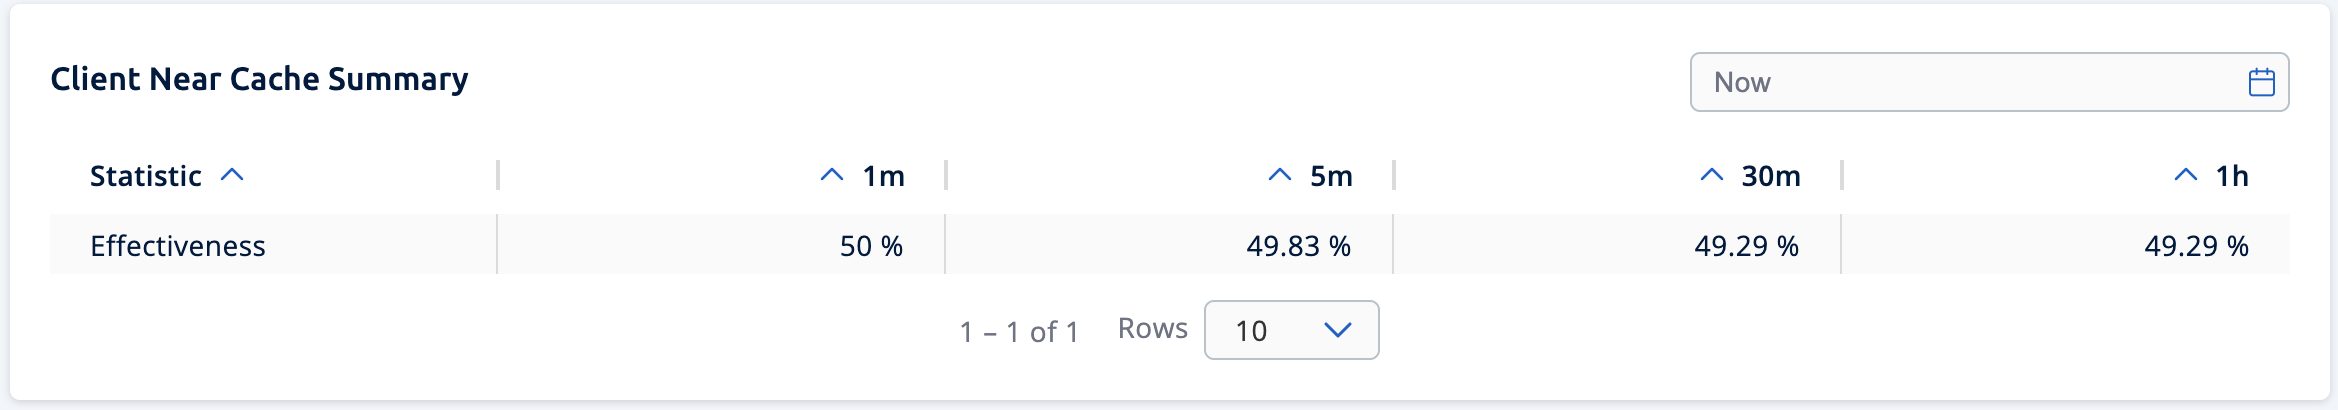Click the sort arrow beside 1h
The width and height of the screenshot is (2338, 410).
(2185, 175)
